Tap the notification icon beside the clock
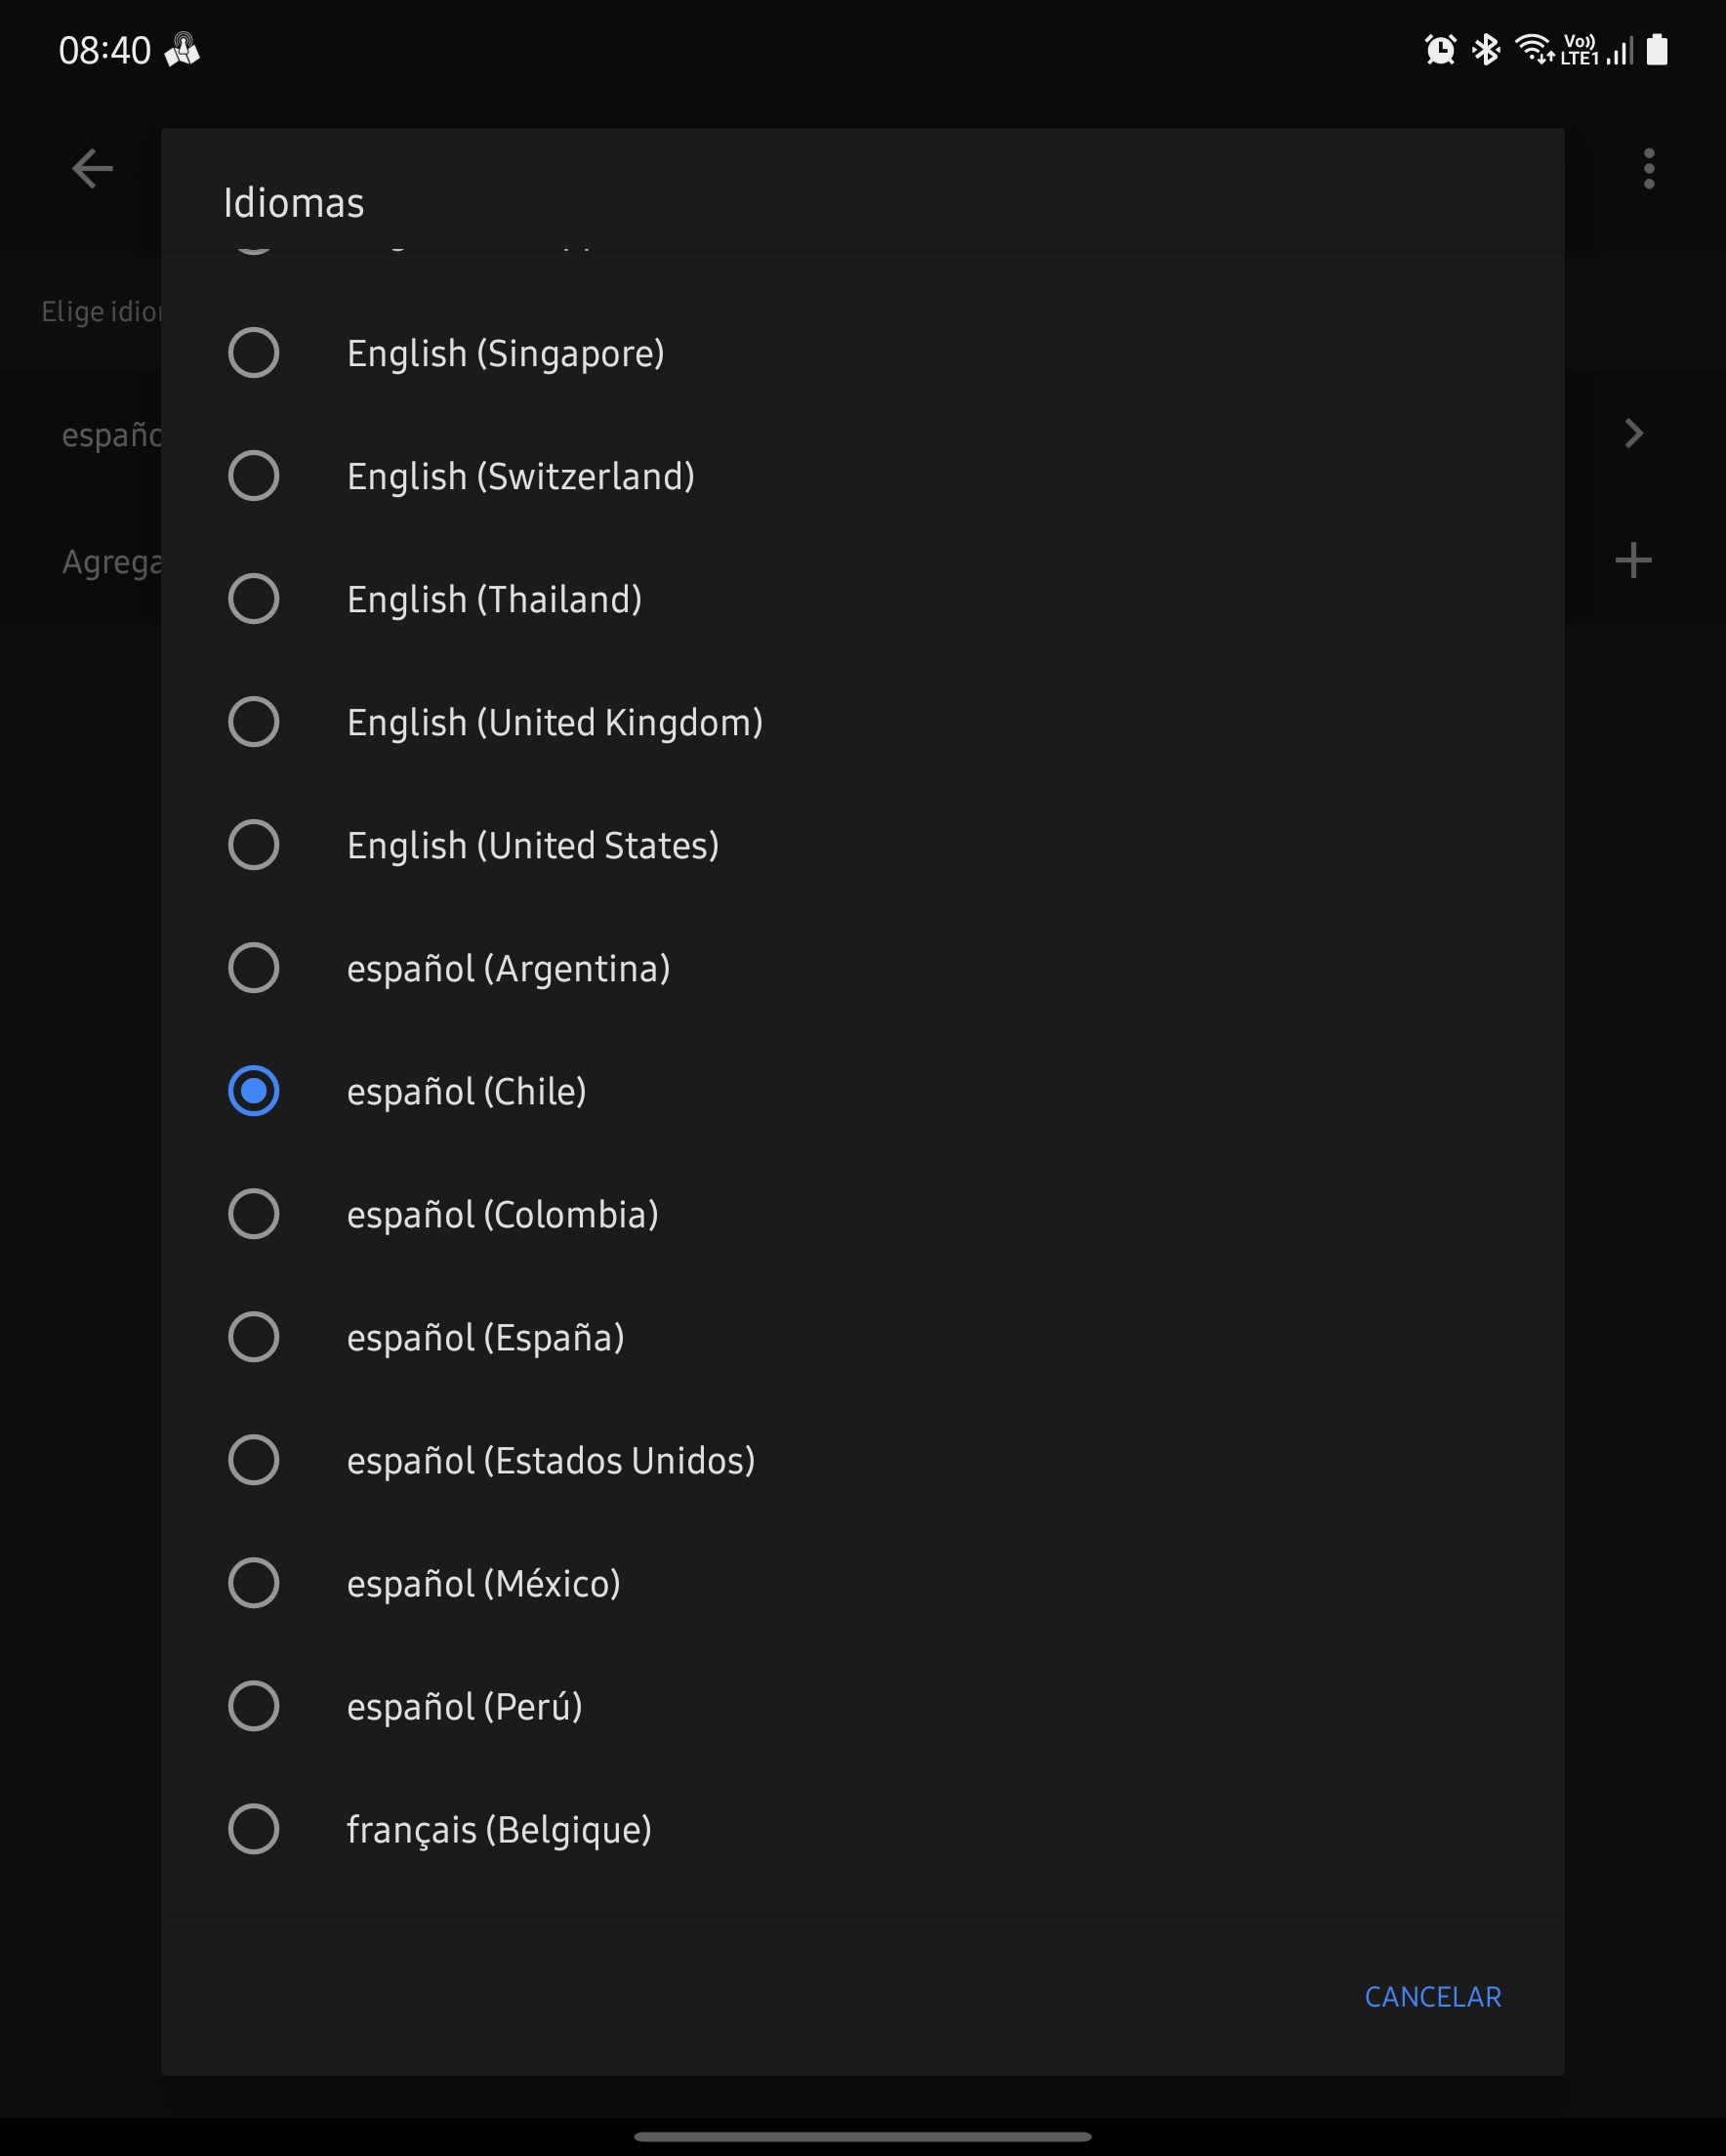 coord(182,49)
